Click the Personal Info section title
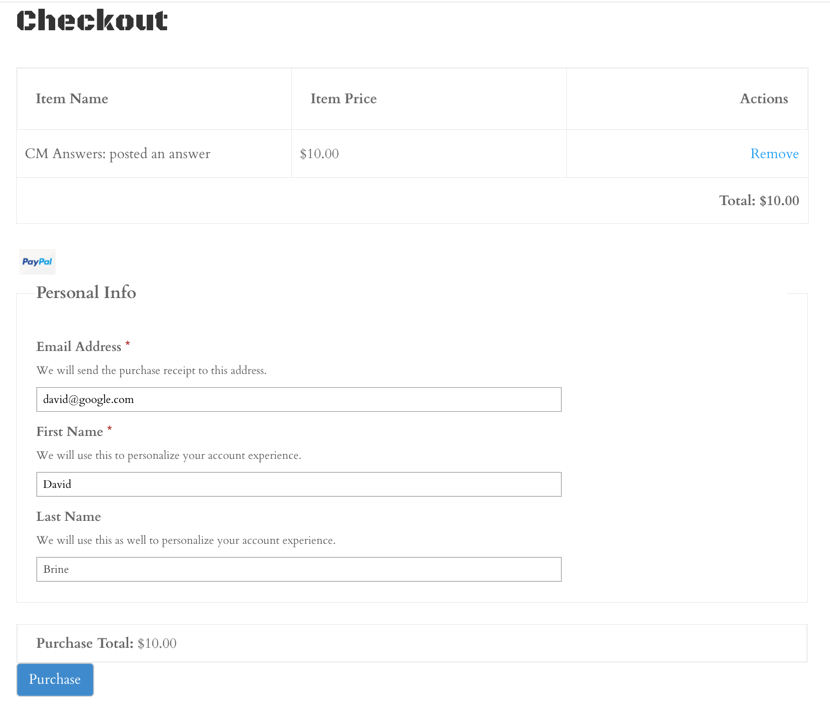This screenshot has width=830, height=715. (86, 293)
